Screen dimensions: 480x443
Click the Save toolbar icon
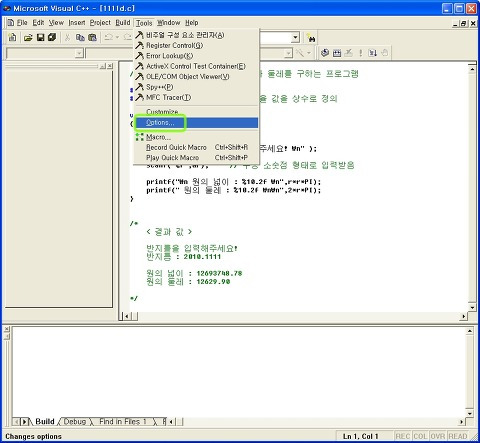[40, 37]
